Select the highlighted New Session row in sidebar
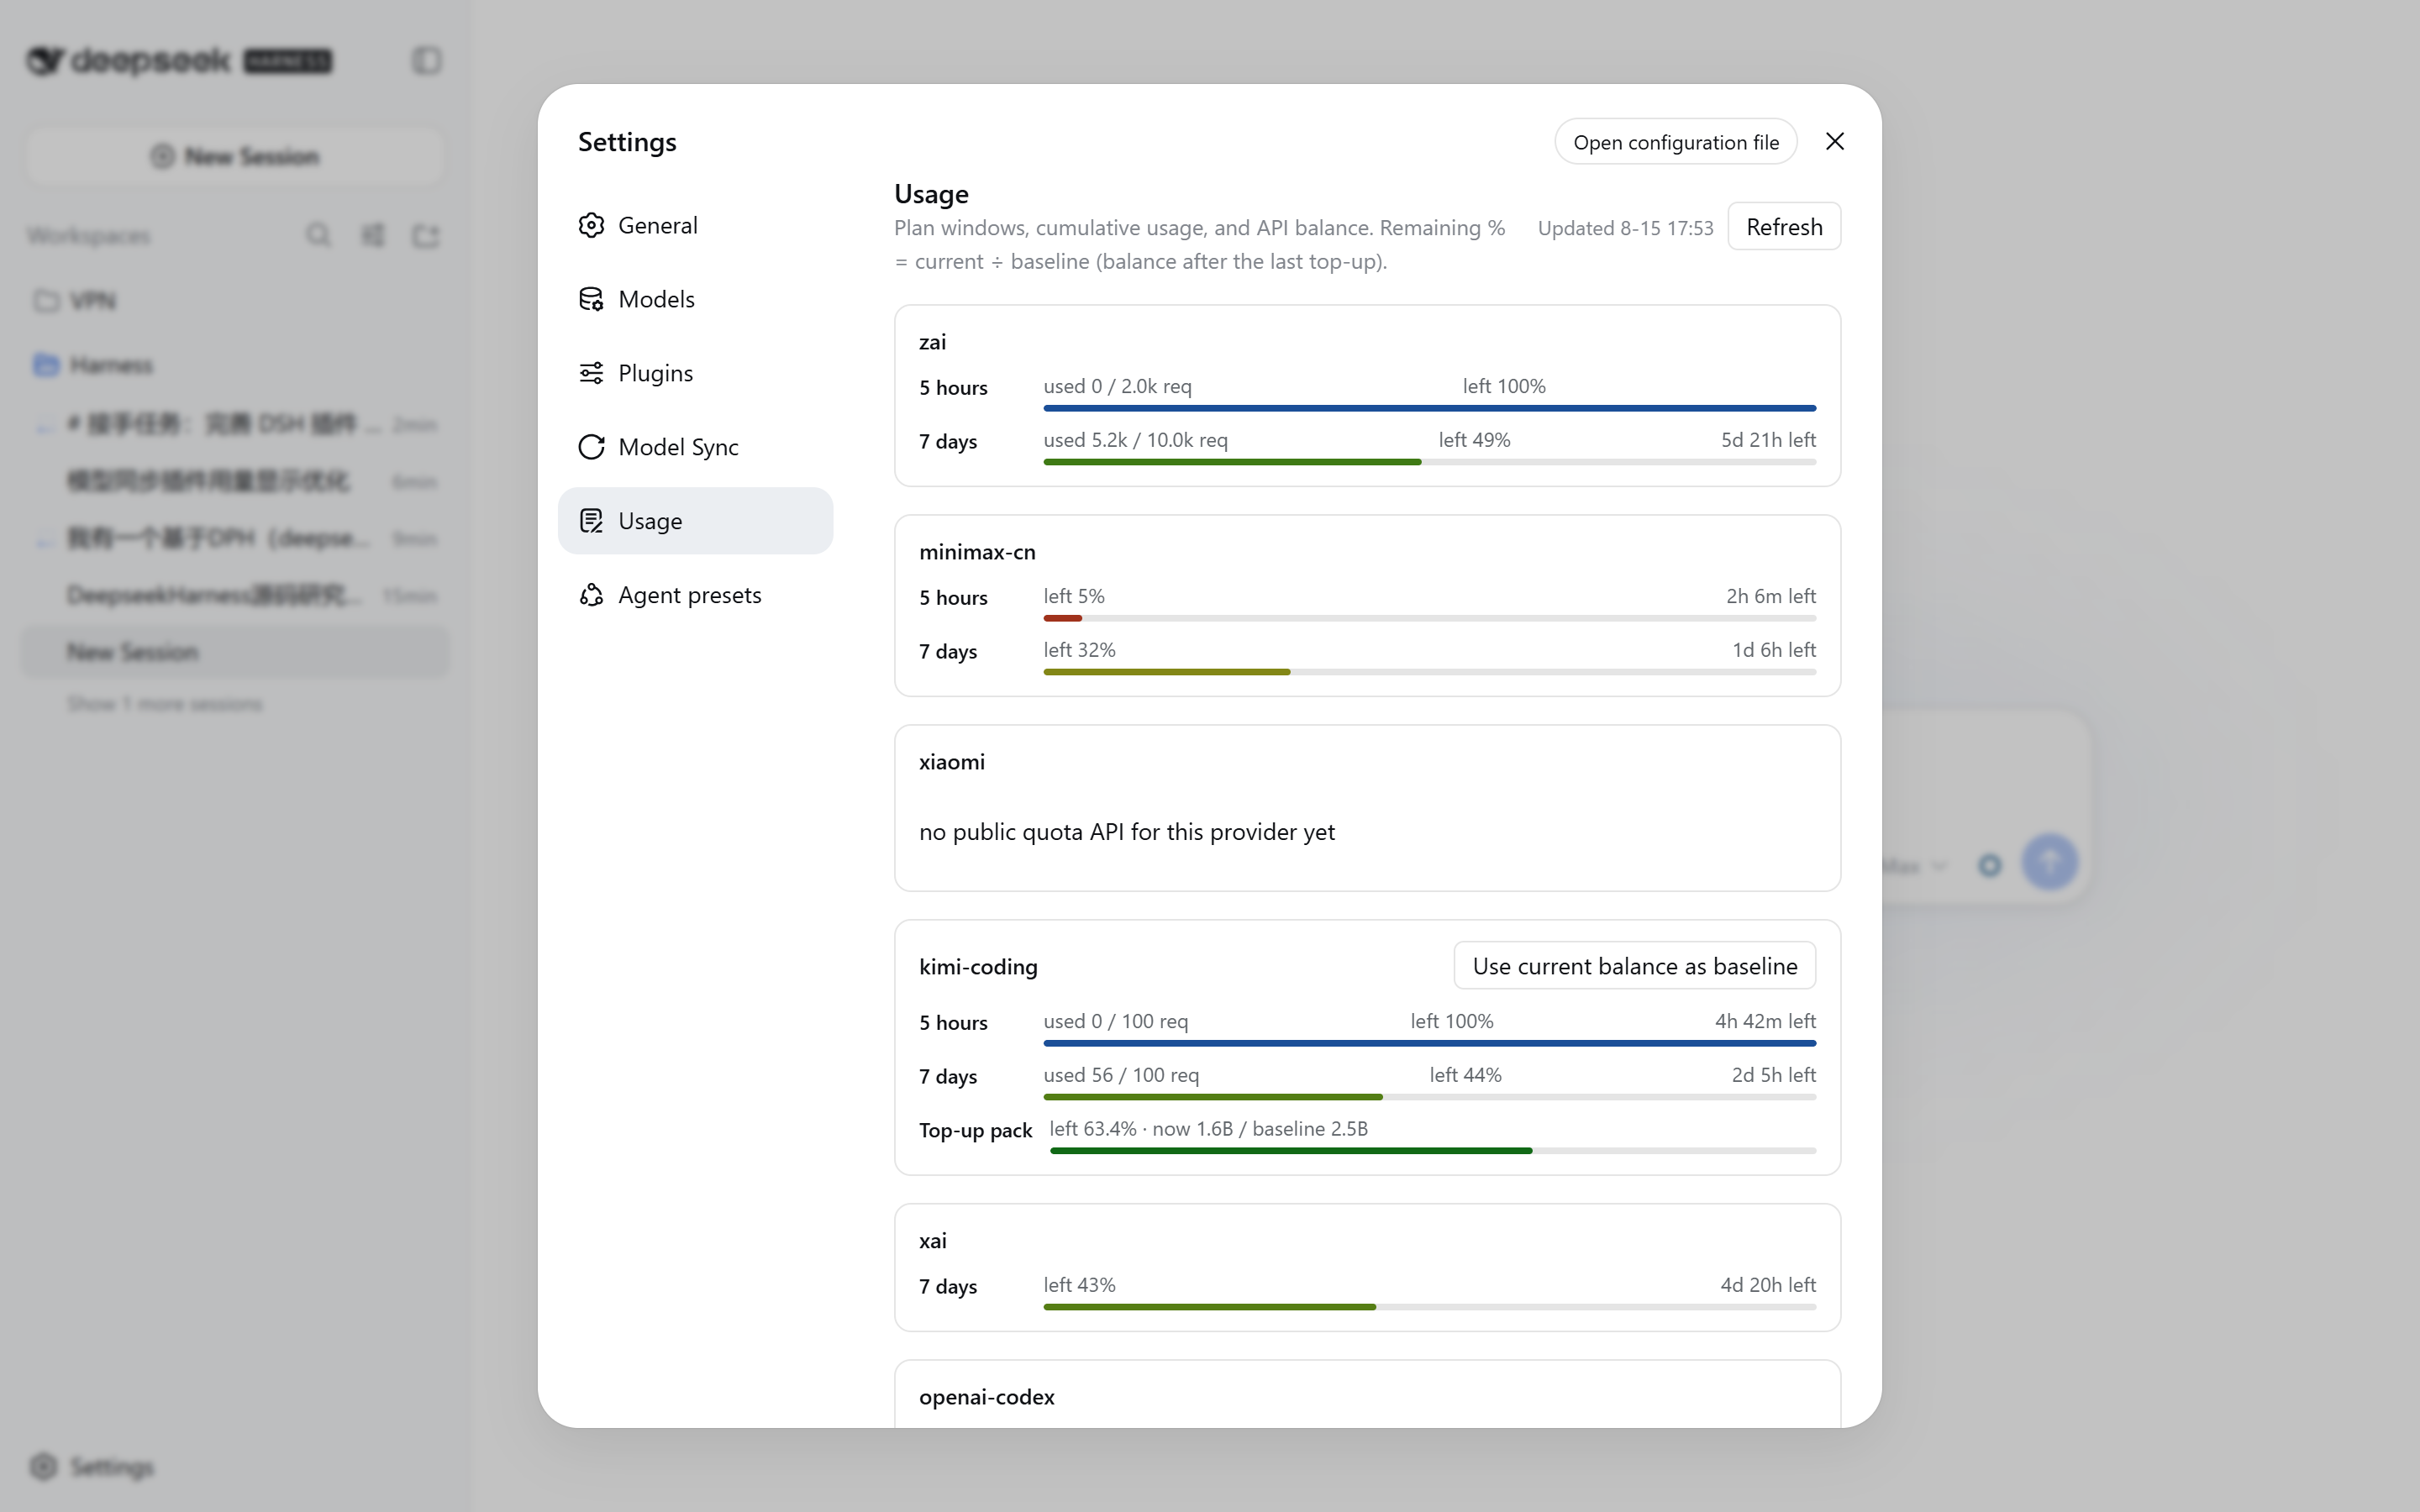 (235, 652)
